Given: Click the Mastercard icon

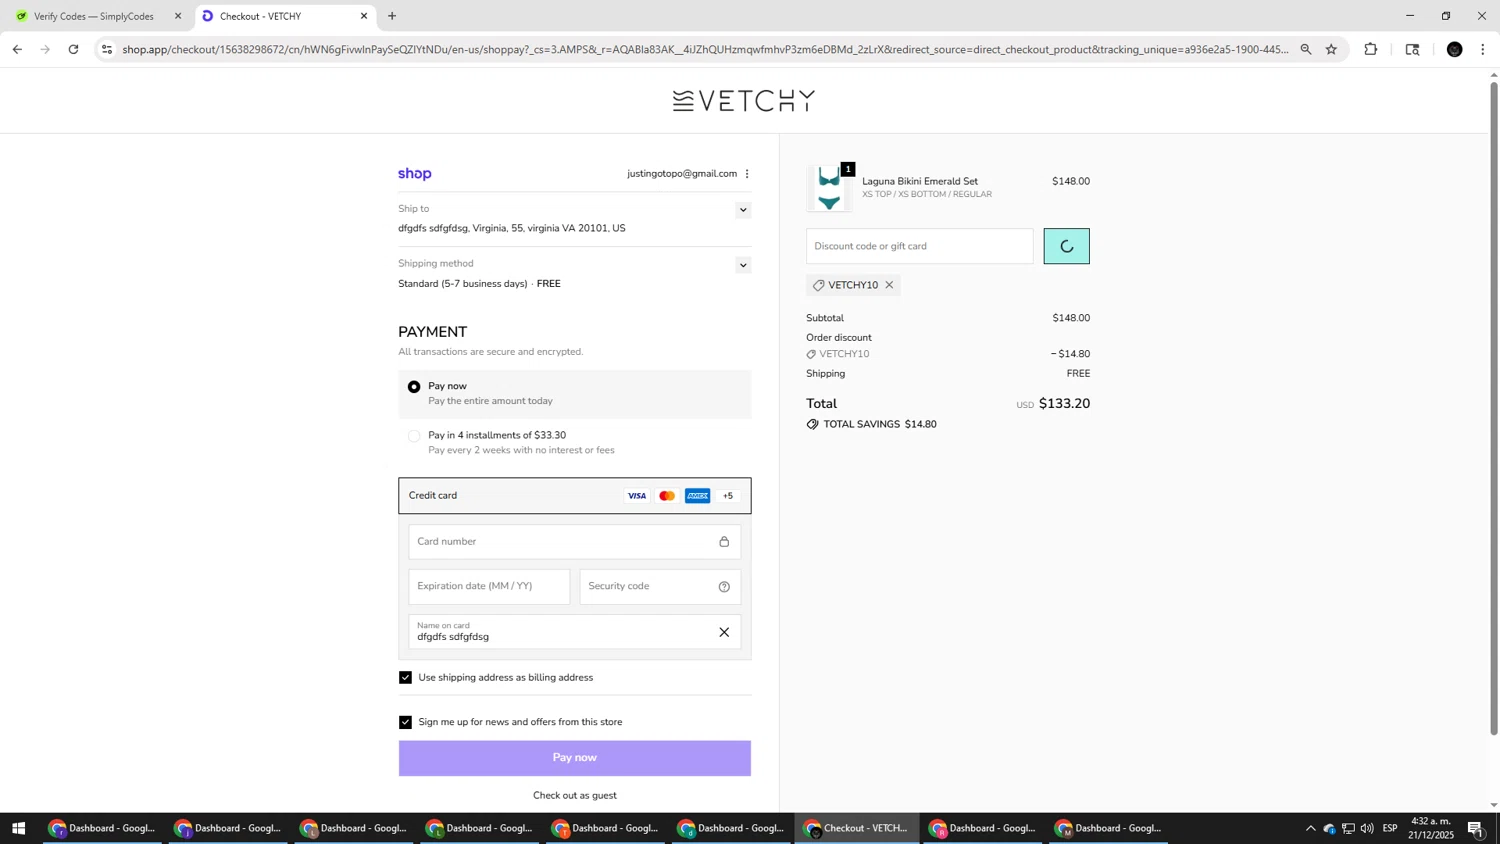Looking at the screenshot, I should 667,496.
